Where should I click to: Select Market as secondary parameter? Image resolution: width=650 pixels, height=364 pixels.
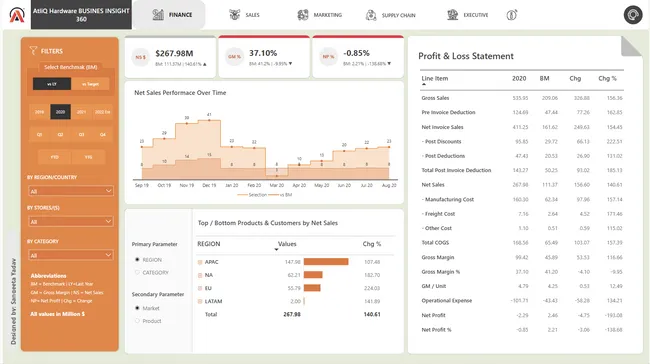pyautogui.click(x=137, y=308)
